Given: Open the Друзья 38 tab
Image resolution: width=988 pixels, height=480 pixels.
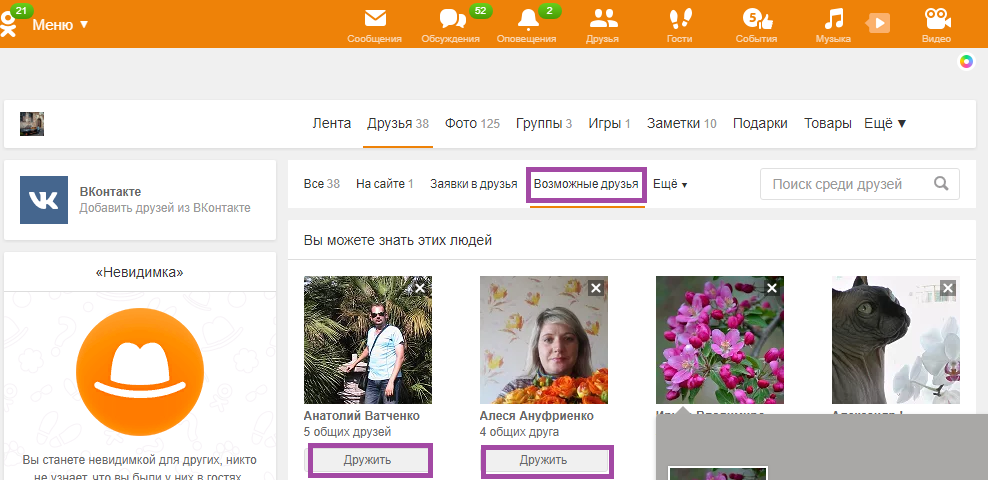Looking at the screenshot, I should (398, 123).
